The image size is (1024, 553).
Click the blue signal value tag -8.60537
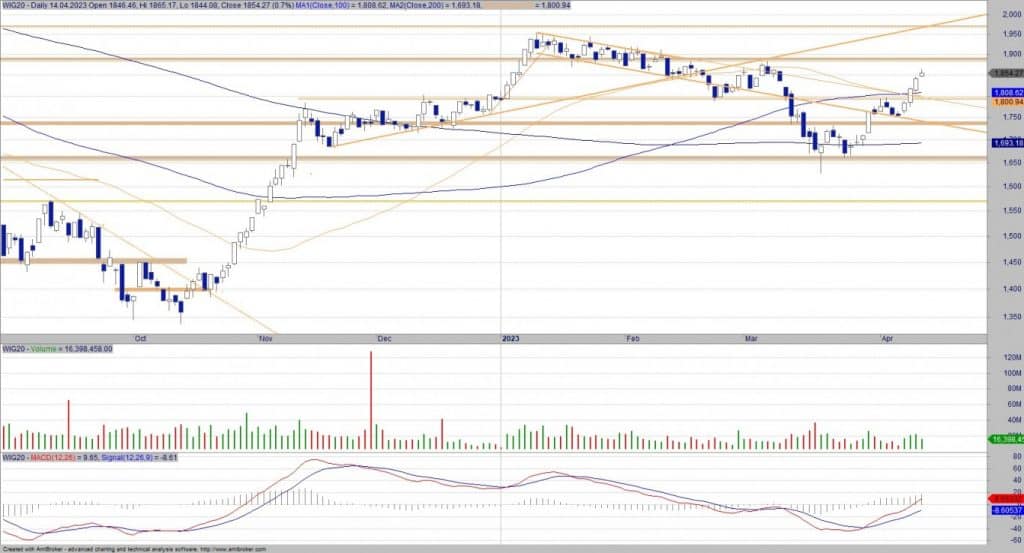point(1006,510)
